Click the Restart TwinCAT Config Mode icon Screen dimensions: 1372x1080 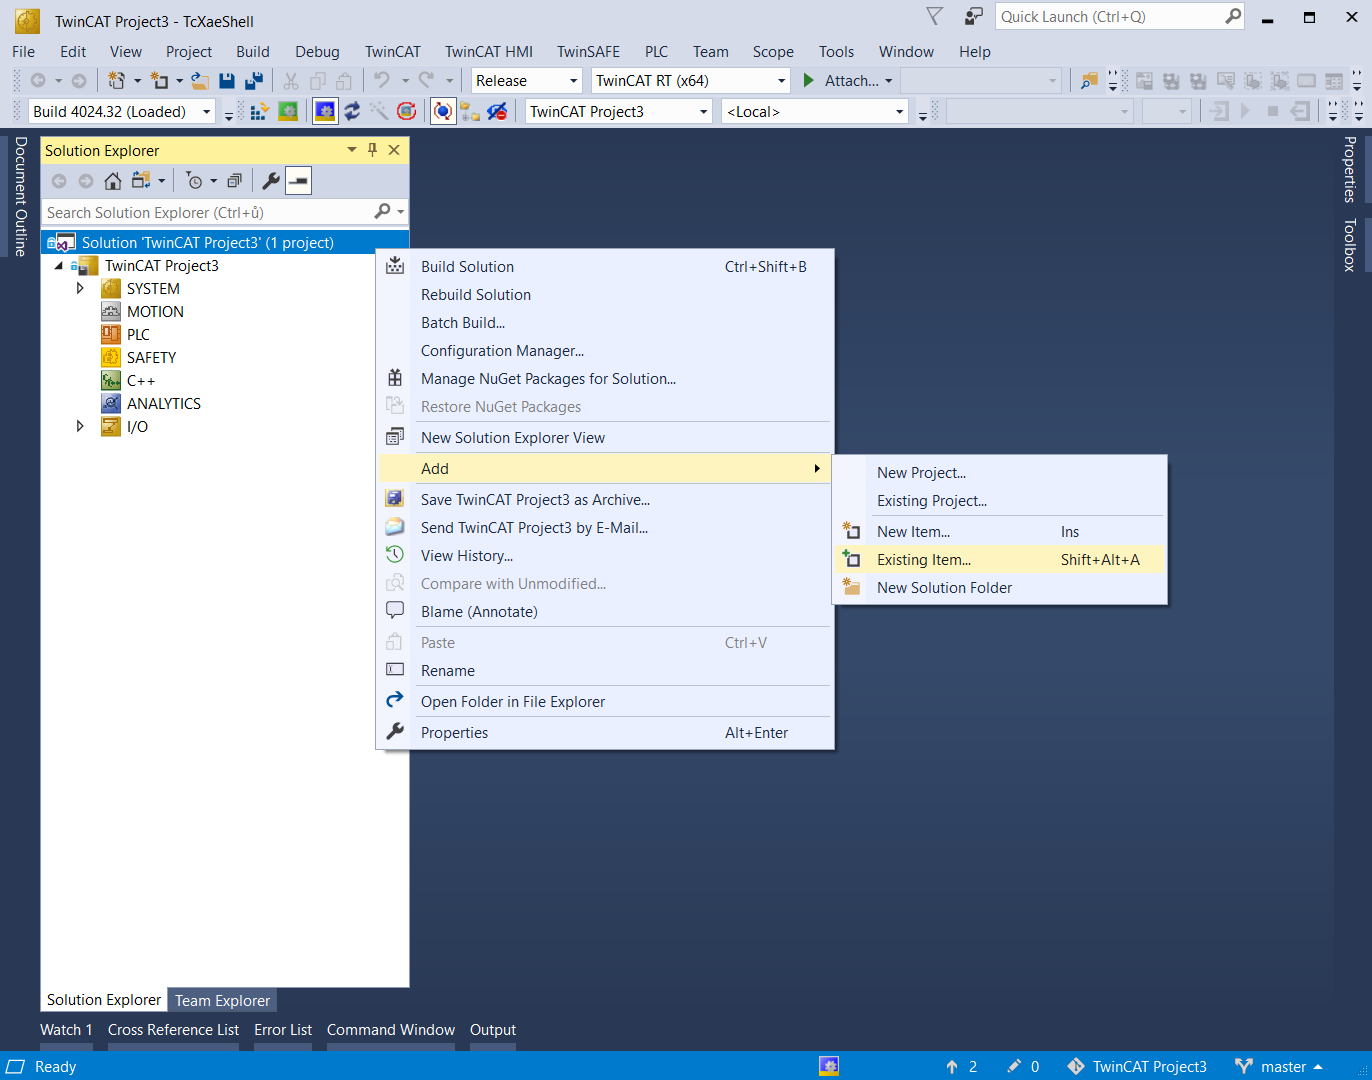325,112
